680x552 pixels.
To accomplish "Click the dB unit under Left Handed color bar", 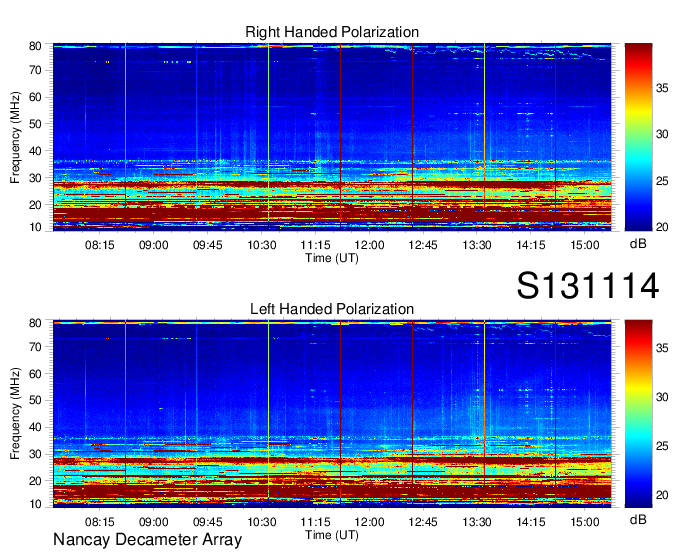I will [x=638, y=519].
